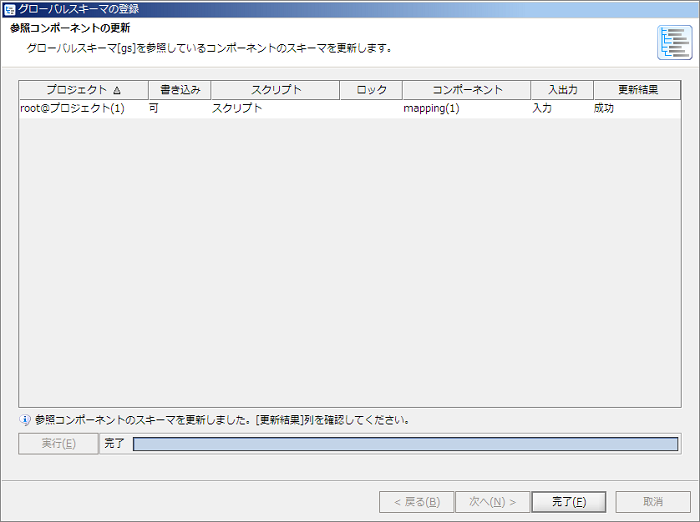
Task: Click the 入力 cell in the row
Action: click(x=542, y=108)
